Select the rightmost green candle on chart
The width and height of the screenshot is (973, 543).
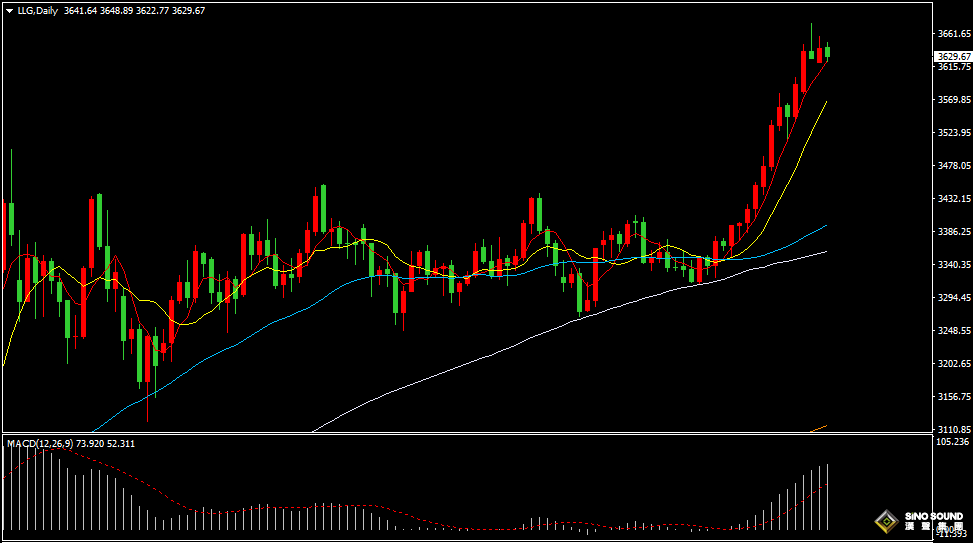[827, 52]
